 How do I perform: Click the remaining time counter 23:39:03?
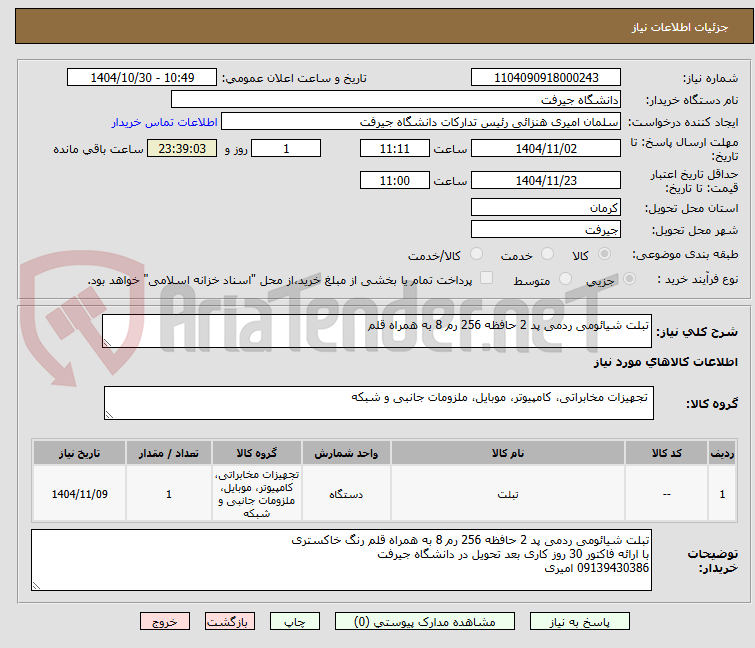[182, 149]
